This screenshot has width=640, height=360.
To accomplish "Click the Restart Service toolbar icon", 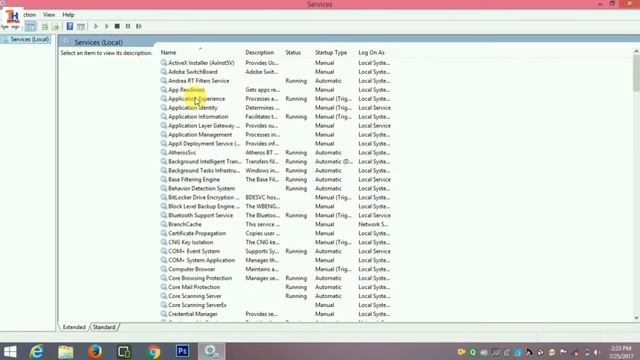I will (139, 26).
